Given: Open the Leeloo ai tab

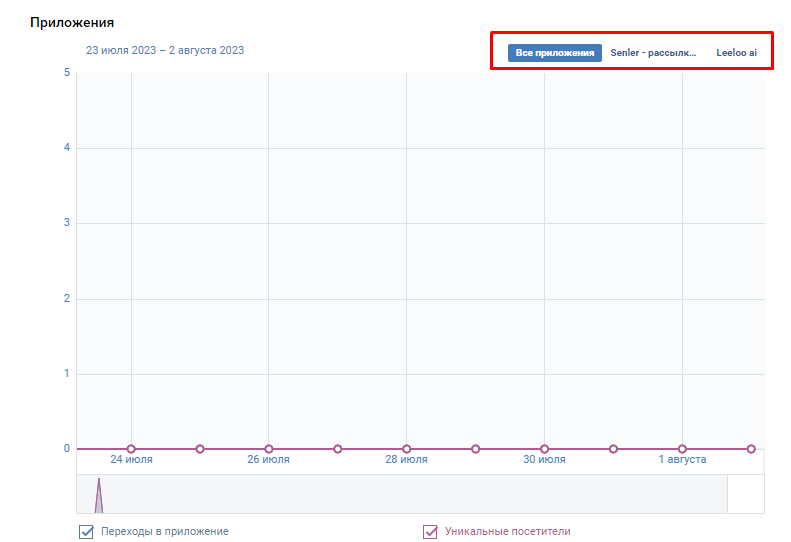Looking at the screenshot, I should (737, 53).
